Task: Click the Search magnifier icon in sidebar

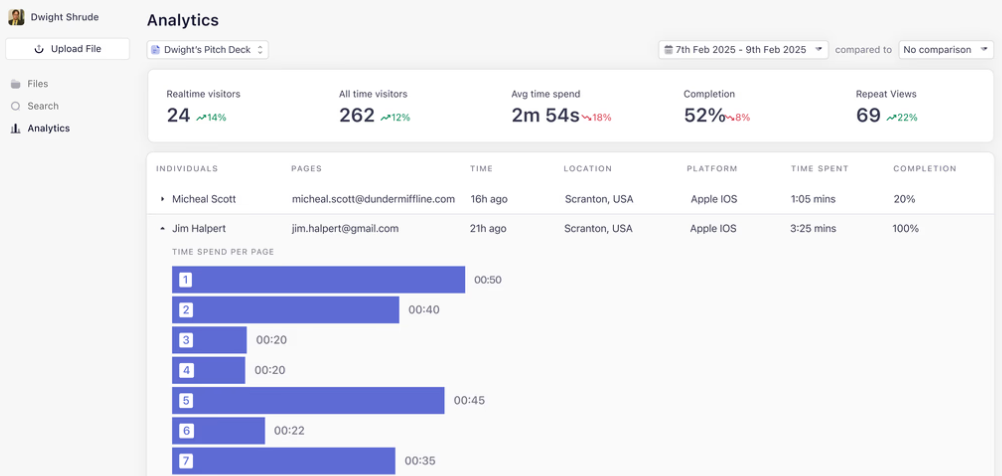Action: coord(16,106)
